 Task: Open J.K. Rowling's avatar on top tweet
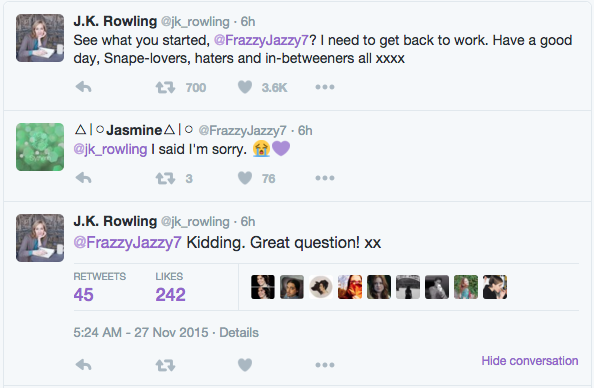click(40, 38)
